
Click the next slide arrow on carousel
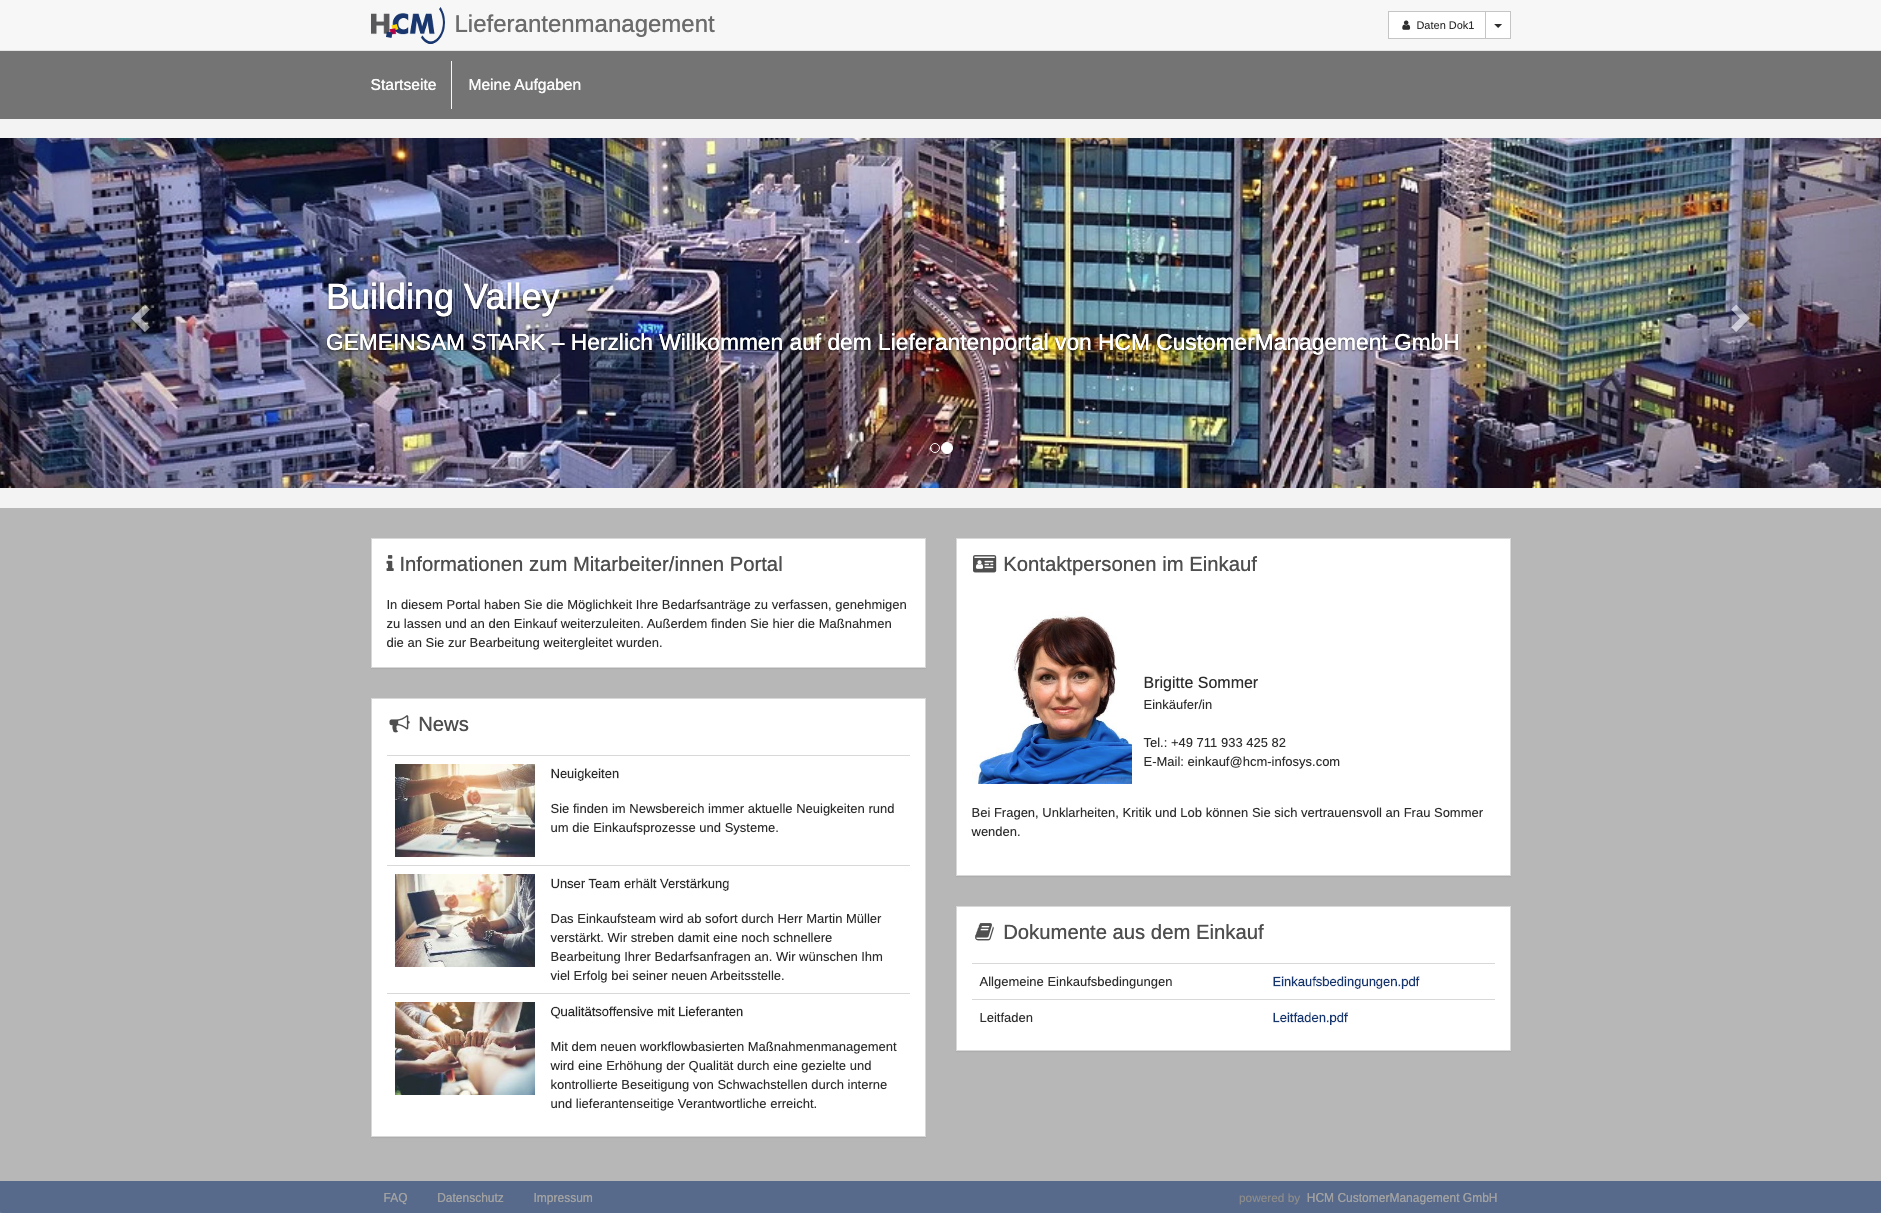click(1740, 318)
